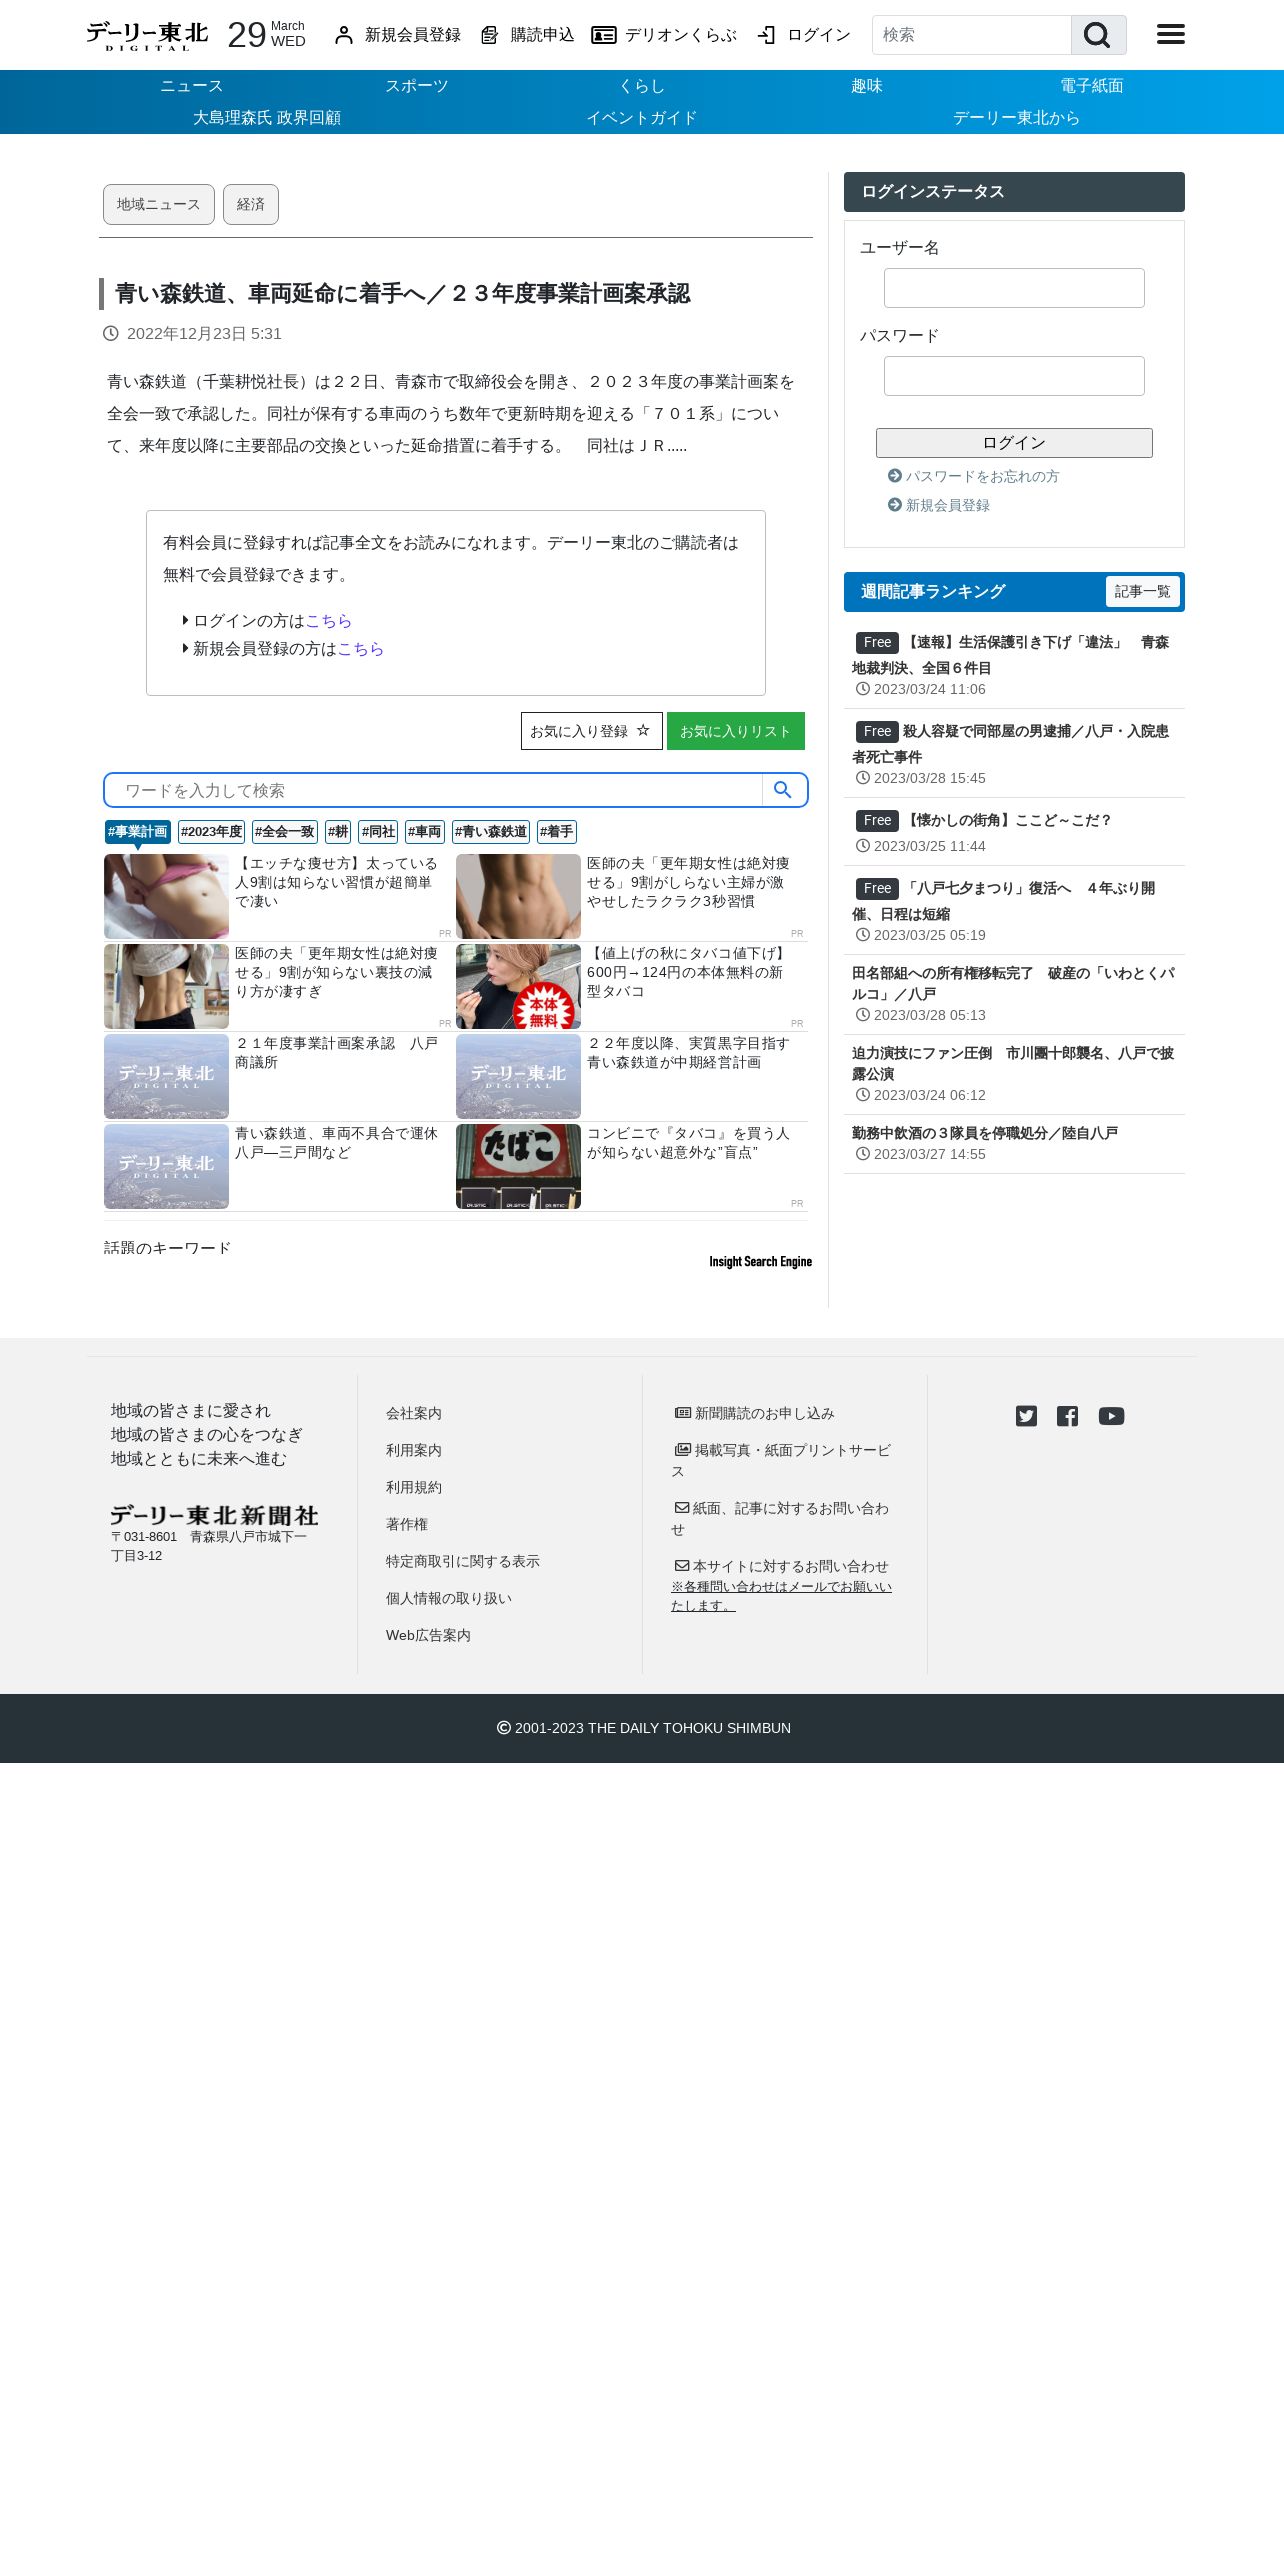The image size is (1284, 2568).
Task: Click こちら link for 新規会員登録の方
Action: 361,649
